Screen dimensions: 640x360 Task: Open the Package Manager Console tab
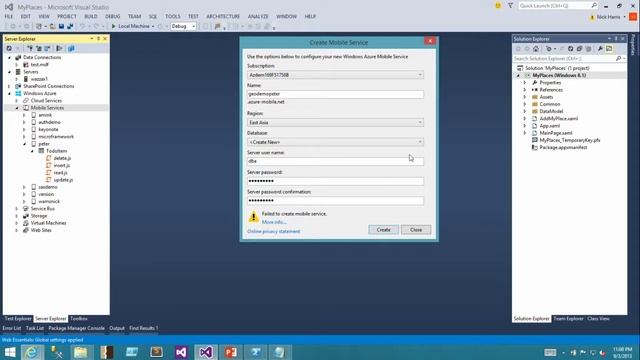[76, 328]
